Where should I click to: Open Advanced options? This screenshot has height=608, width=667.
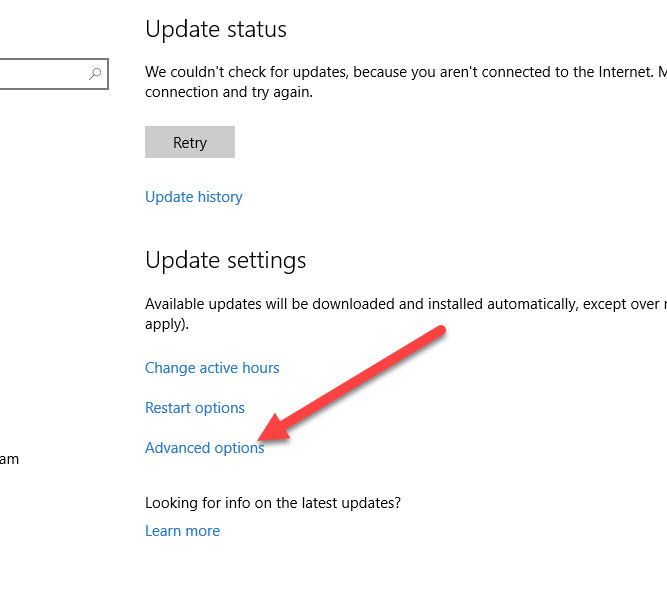pyautogui.click(x=204, y=448)
